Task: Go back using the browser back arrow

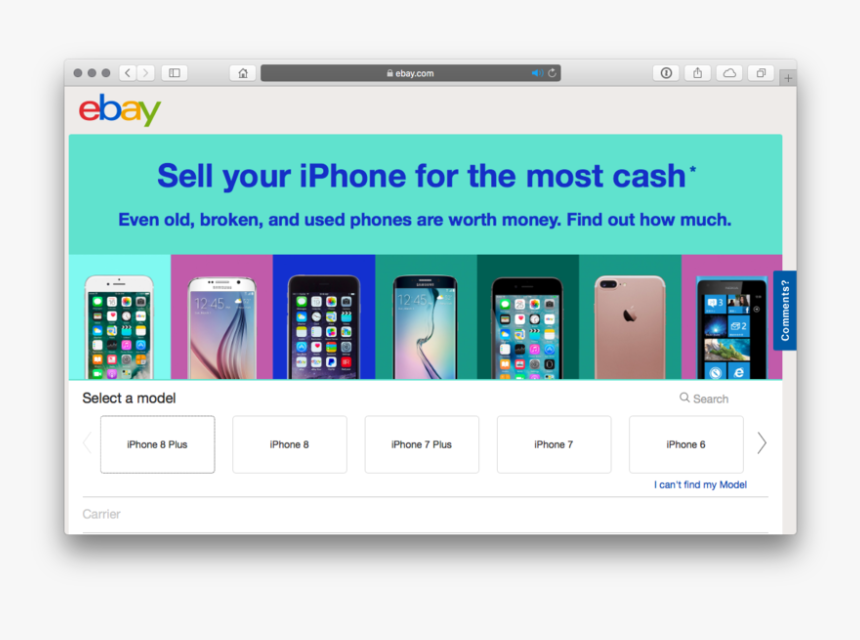Action: click(128, 73)
